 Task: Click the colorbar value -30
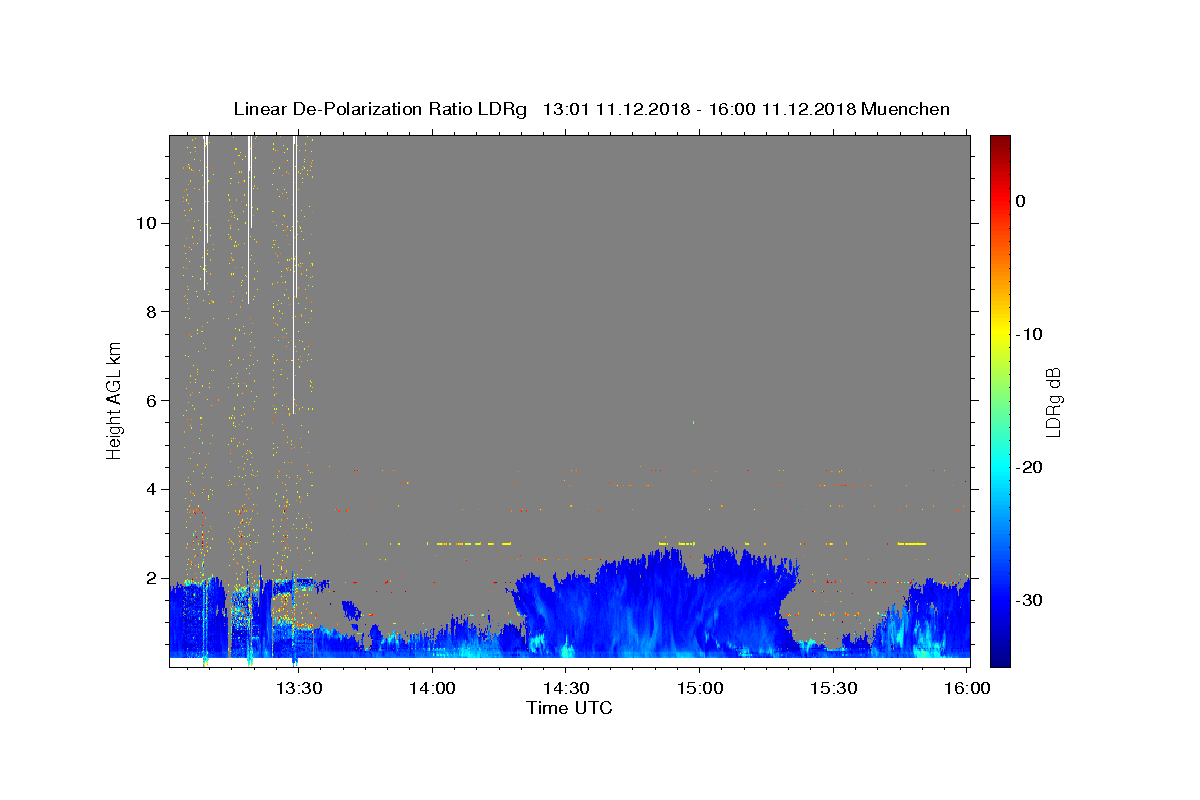click(x=1030, y=600)
